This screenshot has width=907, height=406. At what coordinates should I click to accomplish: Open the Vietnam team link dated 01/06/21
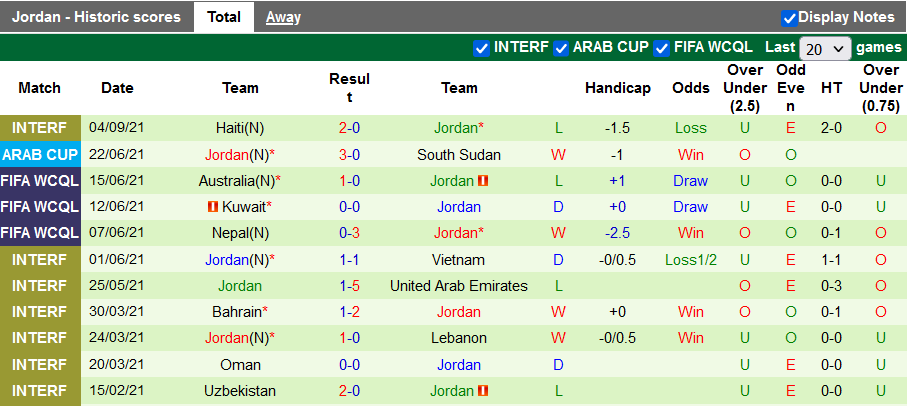coord(459,260)
